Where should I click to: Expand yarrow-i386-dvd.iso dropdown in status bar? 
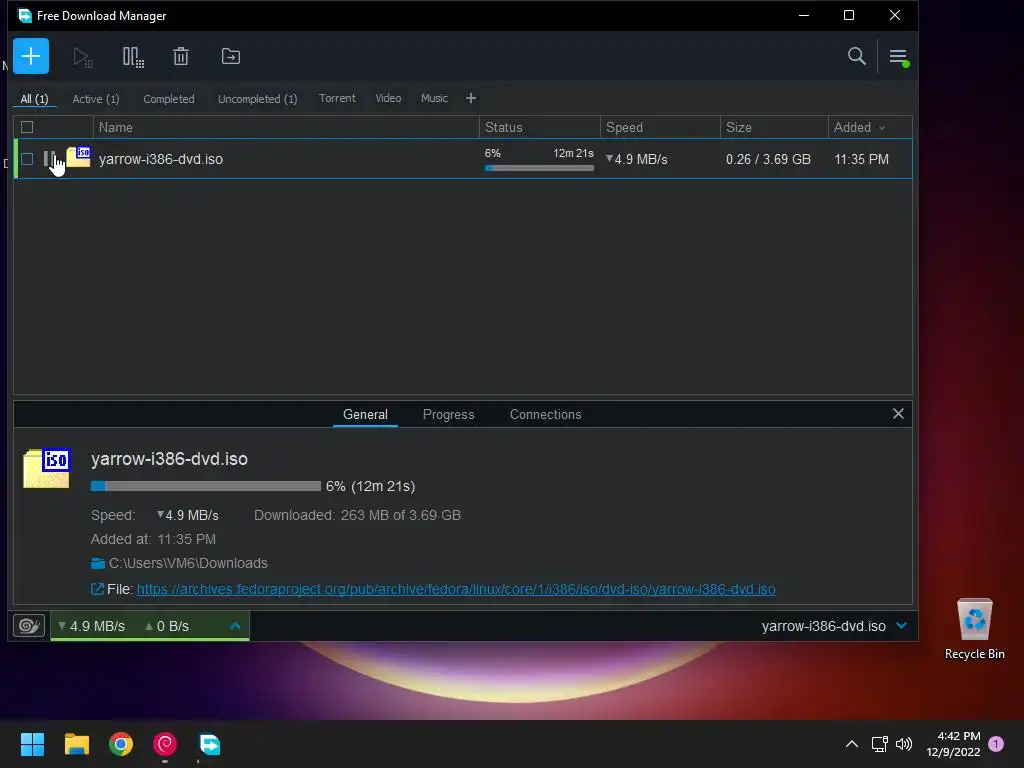tap(902, 626)
